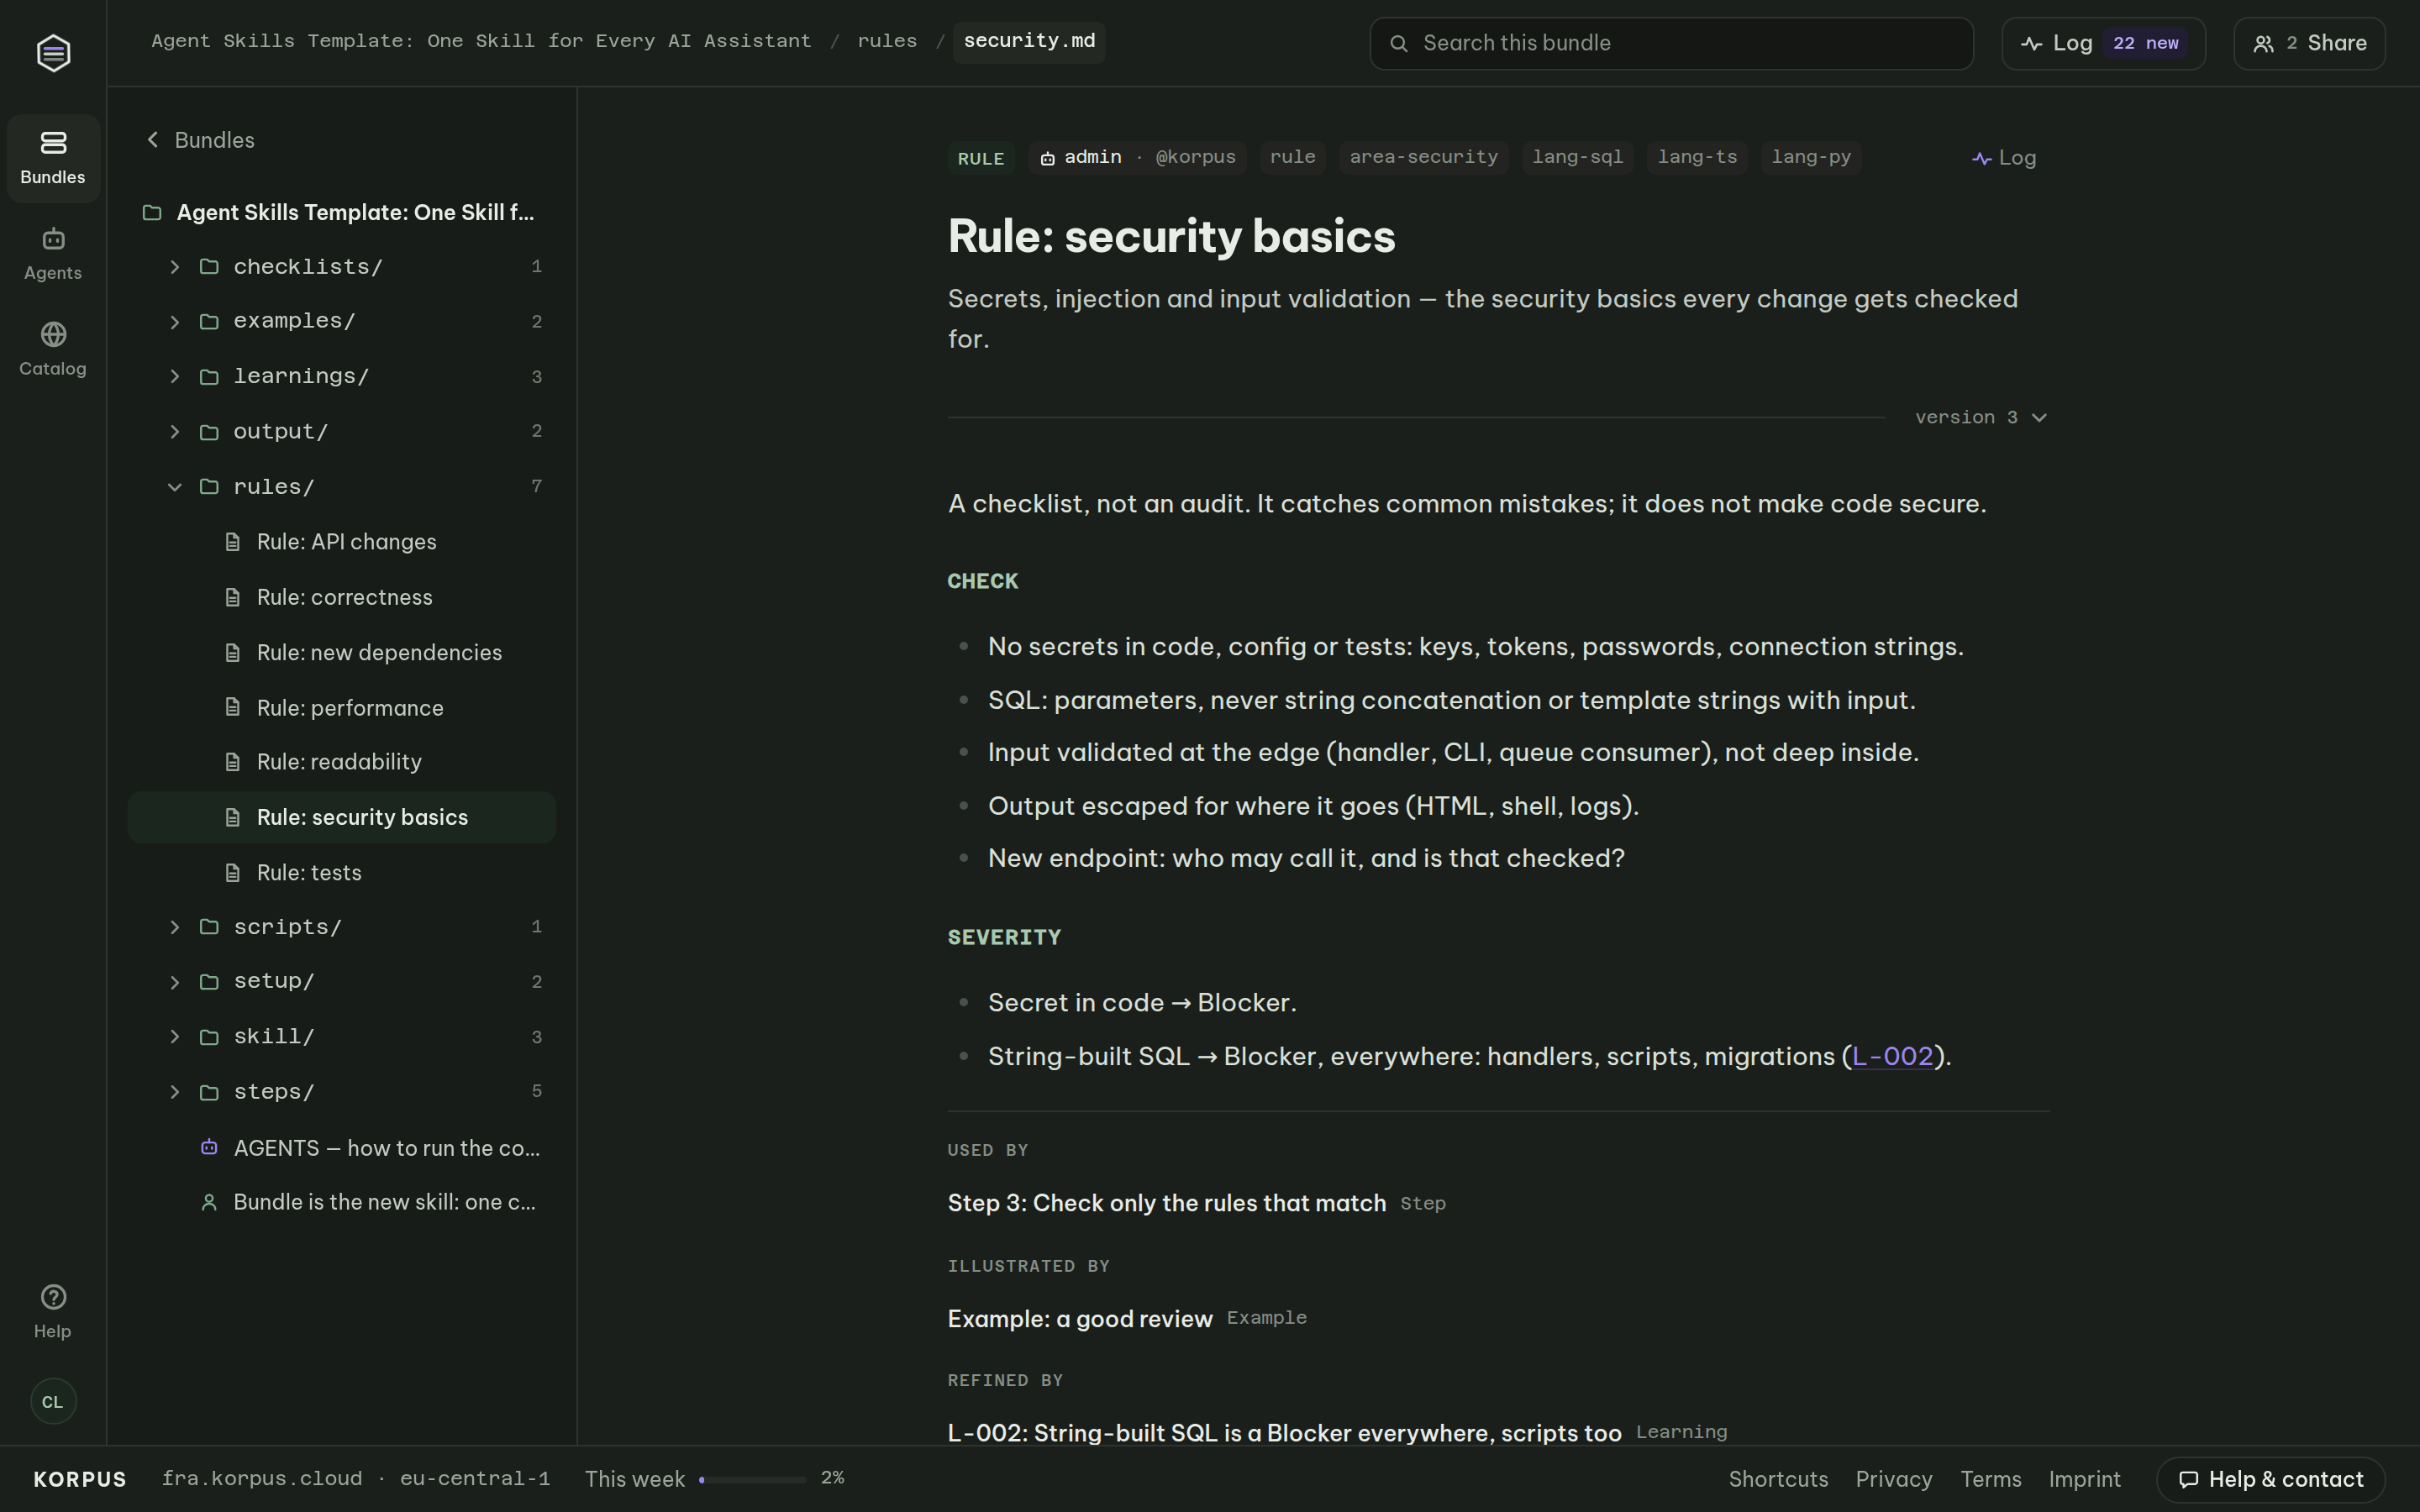Open L-002: String-built SQL learning link
Viewport: 2420px width, 1512px height.
[1284, 1433]
